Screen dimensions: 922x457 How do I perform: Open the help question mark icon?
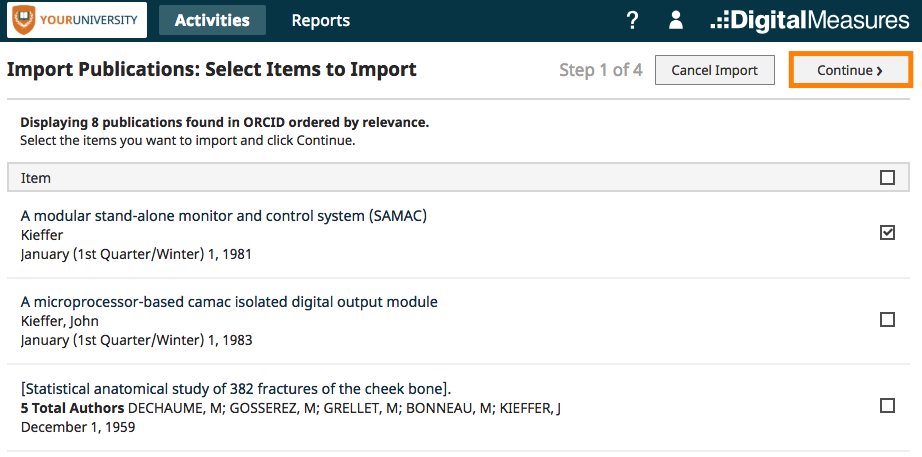click(x=632, y=21)
